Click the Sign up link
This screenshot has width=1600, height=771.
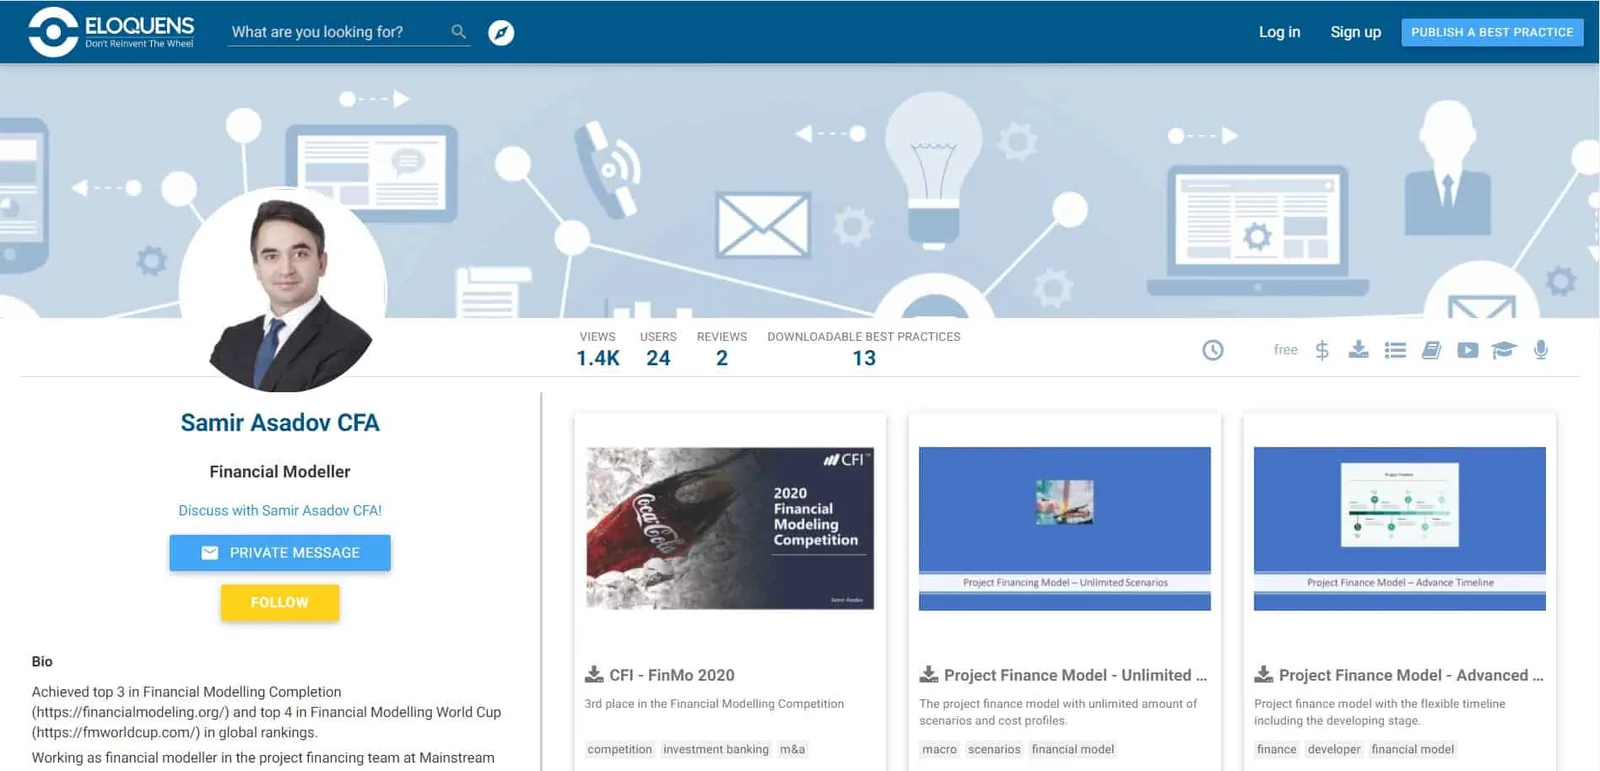[1355, 32]
